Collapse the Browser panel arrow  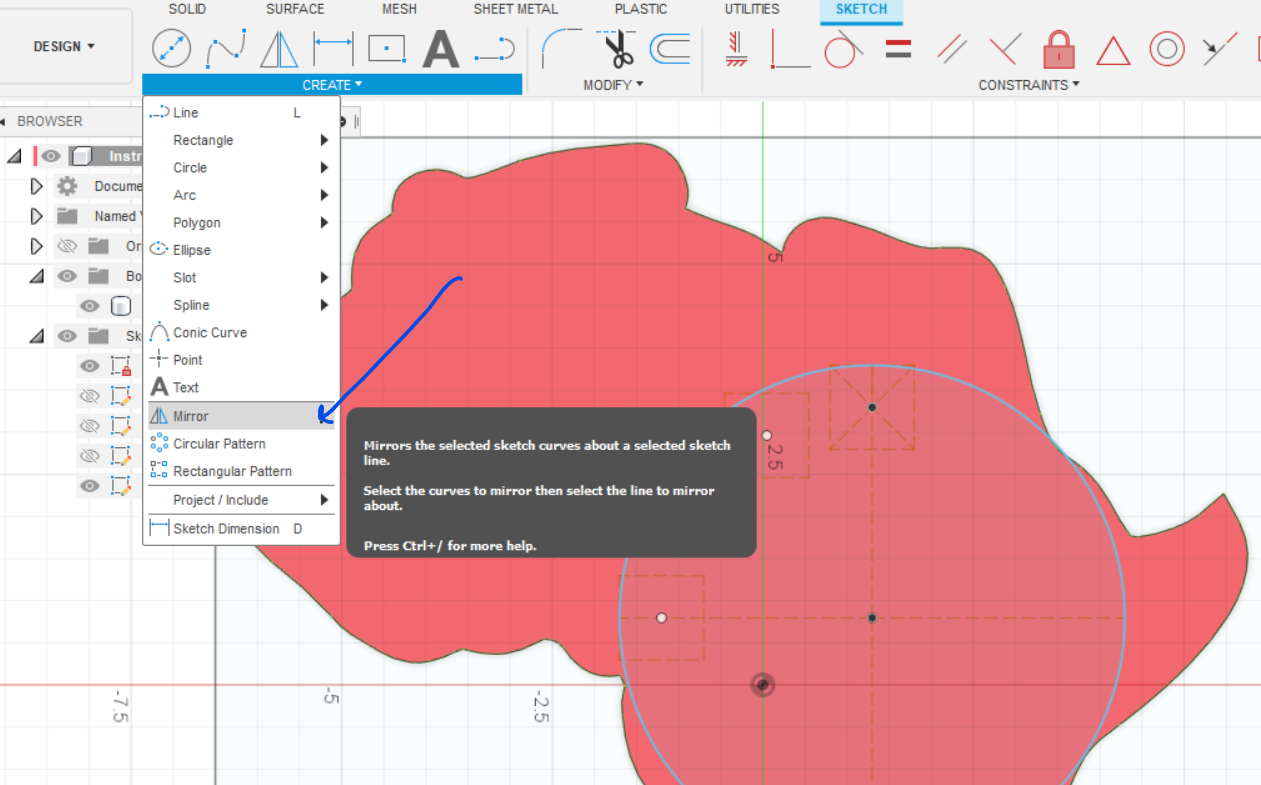coord(8,120)
